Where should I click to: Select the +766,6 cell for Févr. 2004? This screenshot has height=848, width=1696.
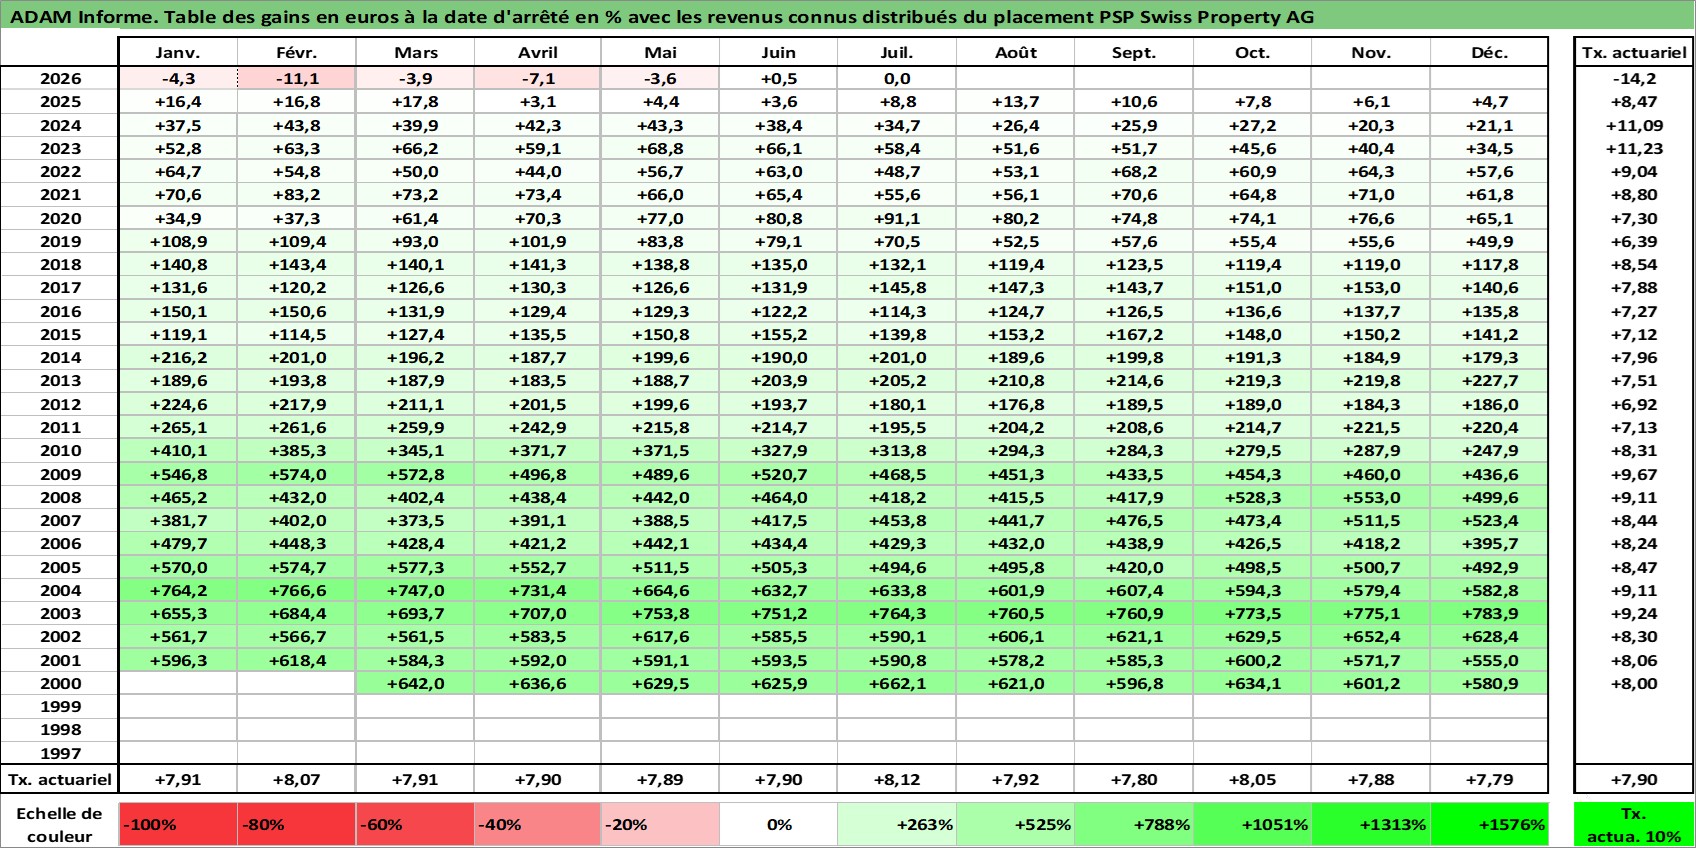(x=296, y=590)
